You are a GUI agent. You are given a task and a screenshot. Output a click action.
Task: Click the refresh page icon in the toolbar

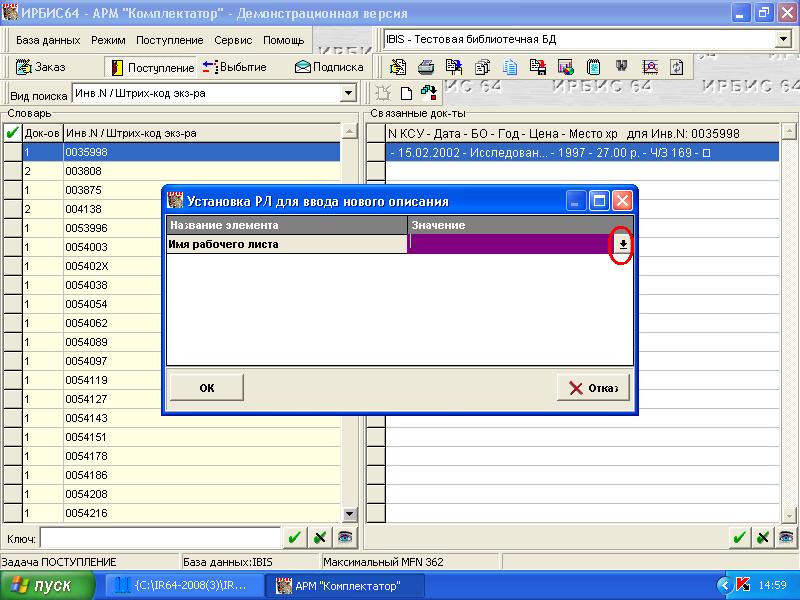677,67
